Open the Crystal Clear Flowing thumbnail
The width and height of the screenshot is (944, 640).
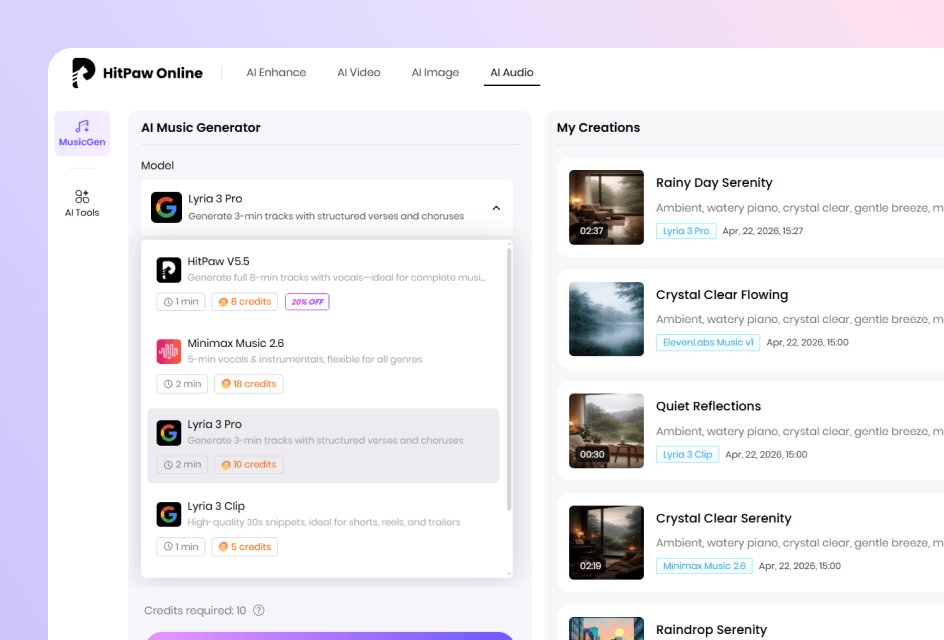pos(606,319)
